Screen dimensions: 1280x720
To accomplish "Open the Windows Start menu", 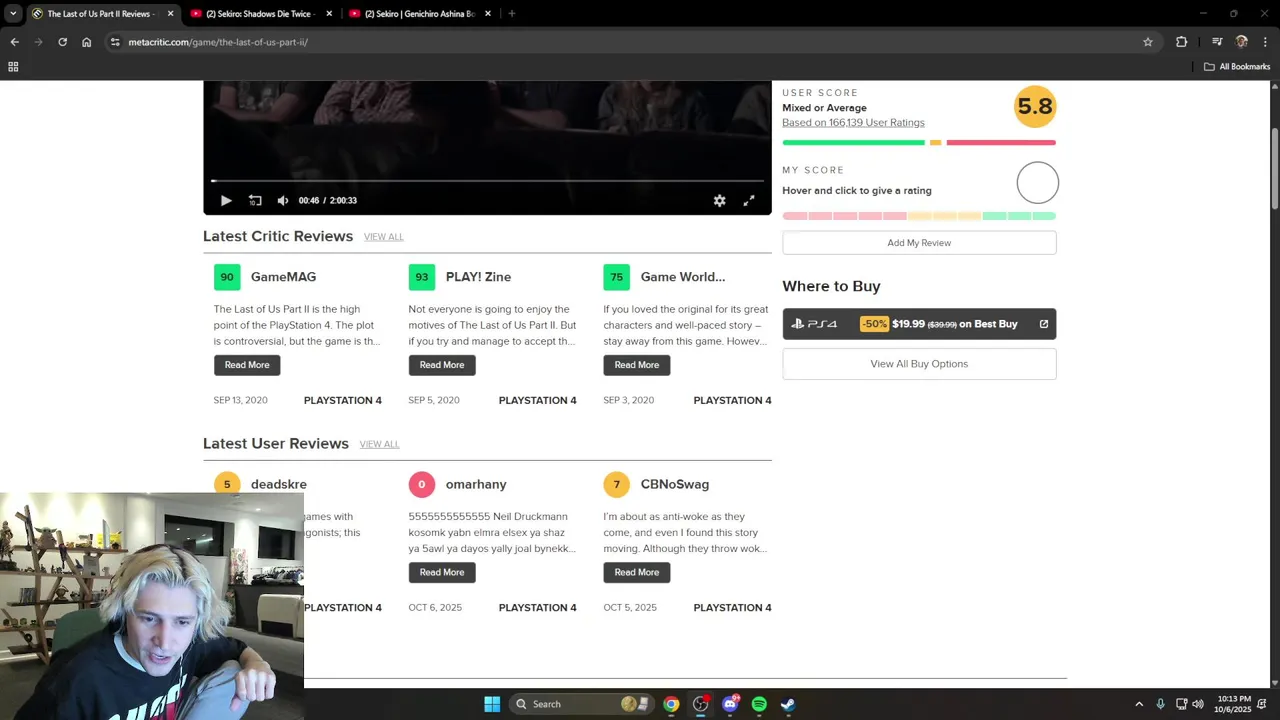I will tap(492, 704).
